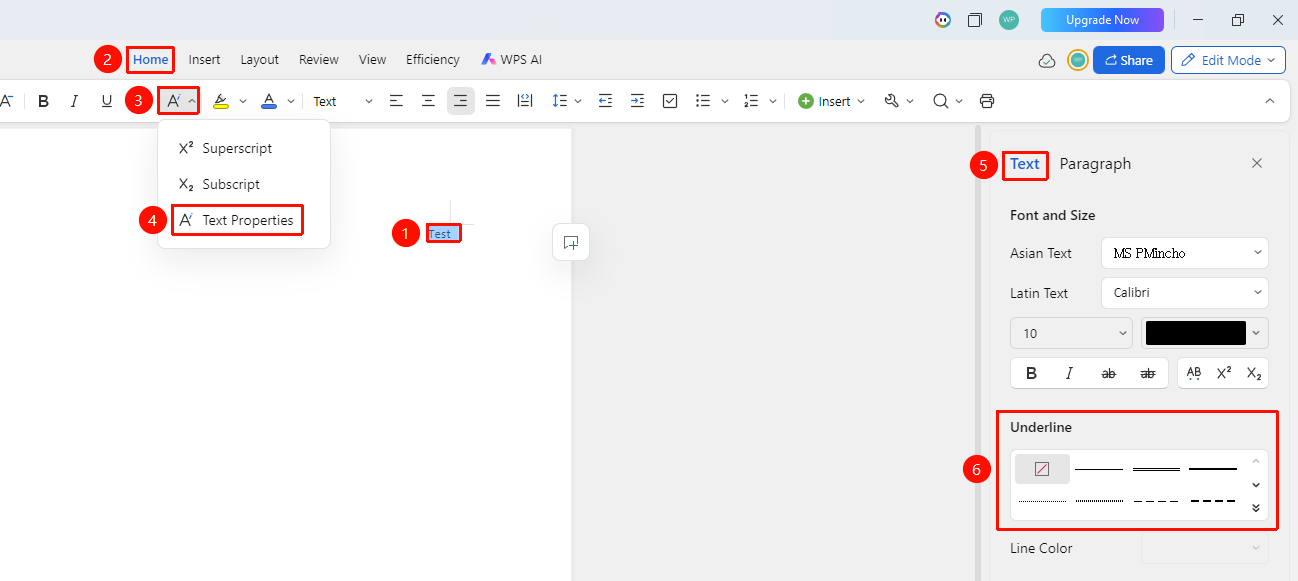This screenshot has height=581, width=1298.
Task: Open the line spacing tool
Action: pos(559,101)
